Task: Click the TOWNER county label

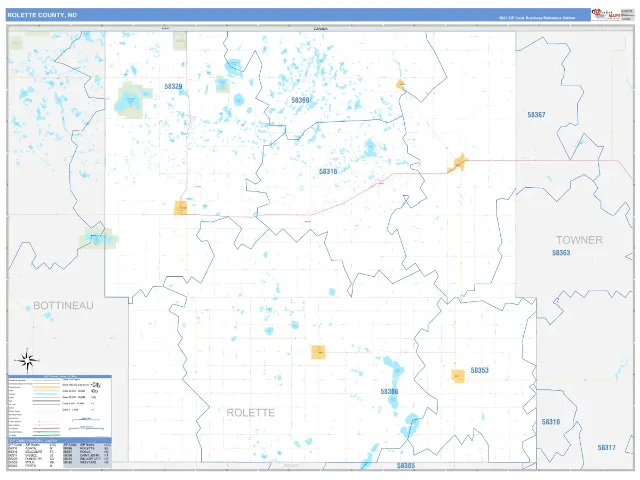Action: click(x=579, y=240)
